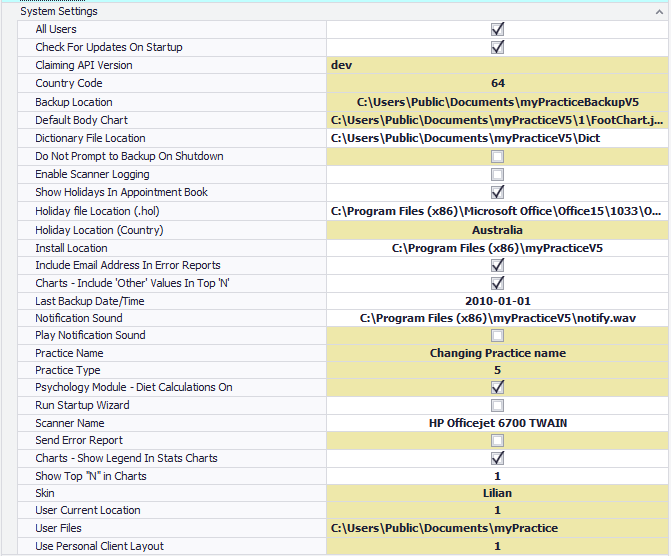The width and height of the screenshot is (671, 556).
Task: Select the Holiday file Location (.hol) label
Action: (97, 211)
